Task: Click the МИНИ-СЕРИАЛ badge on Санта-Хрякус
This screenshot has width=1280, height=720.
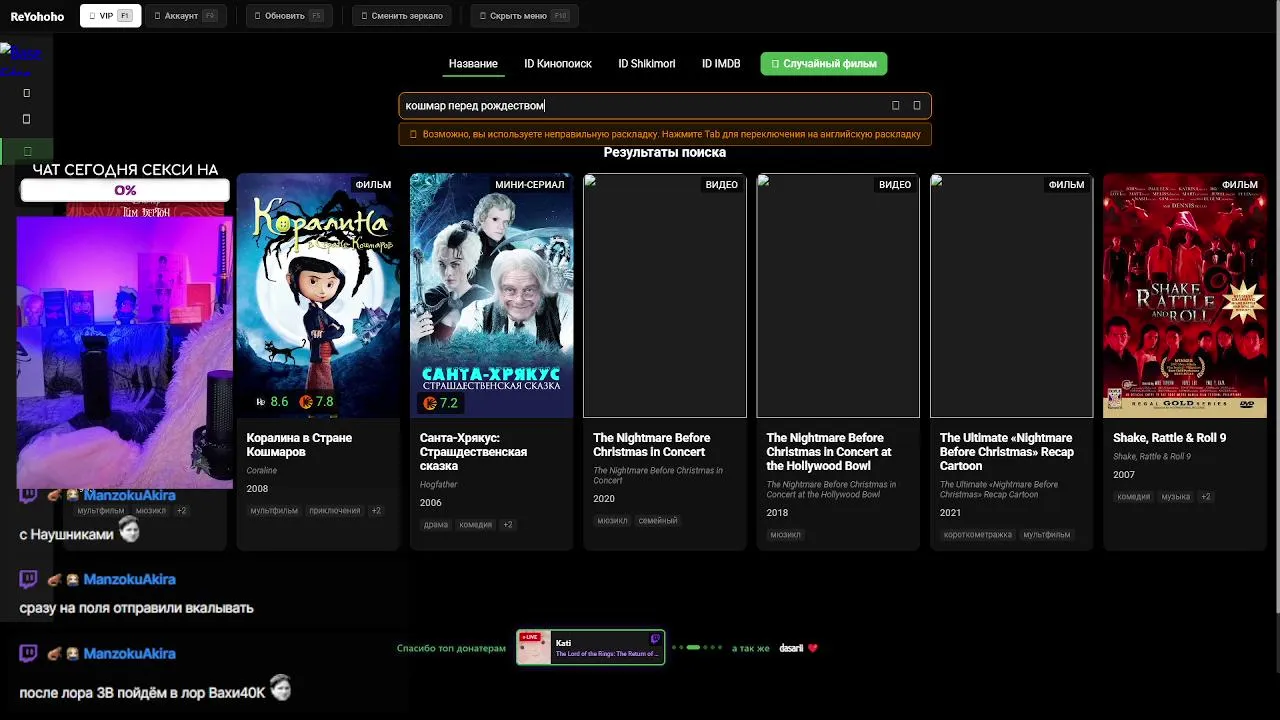Action: click(530, 185)
